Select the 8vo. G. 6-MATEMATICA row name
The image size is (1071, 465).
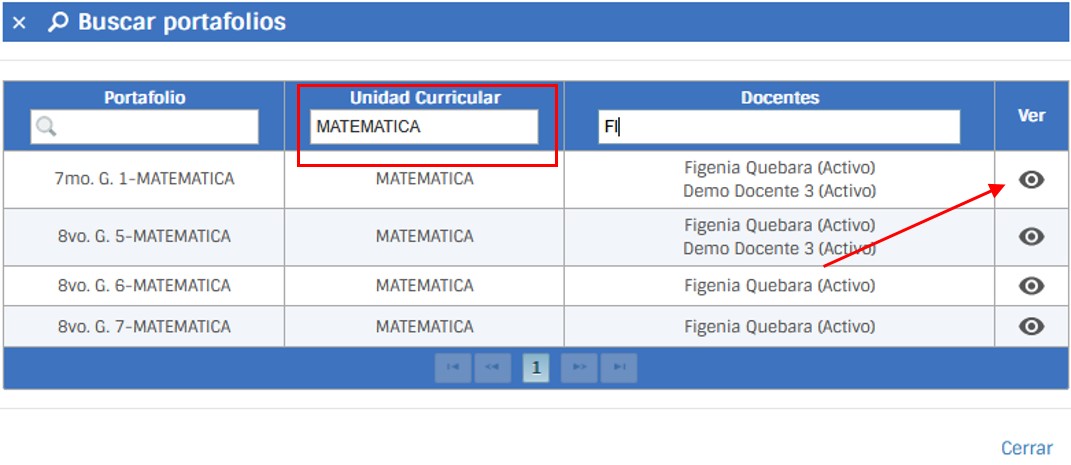pos(144,286)
